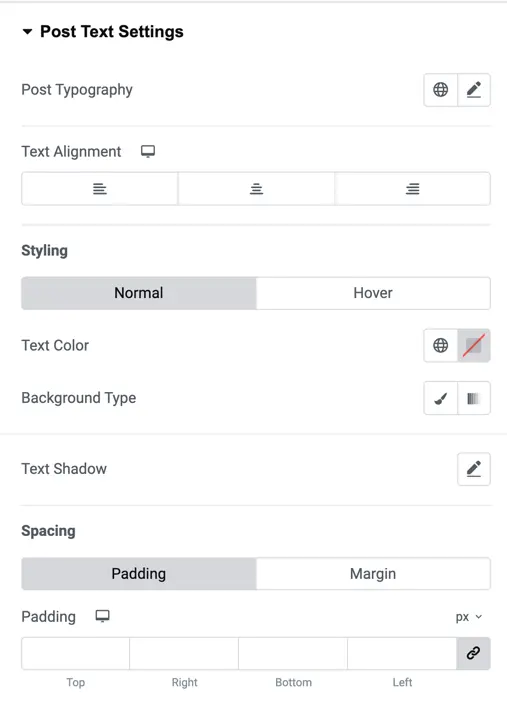The height and width of the screenshot is (703, 507).
Task: Switch to the Margin spacing tab
Action: [x=373, y=574]
